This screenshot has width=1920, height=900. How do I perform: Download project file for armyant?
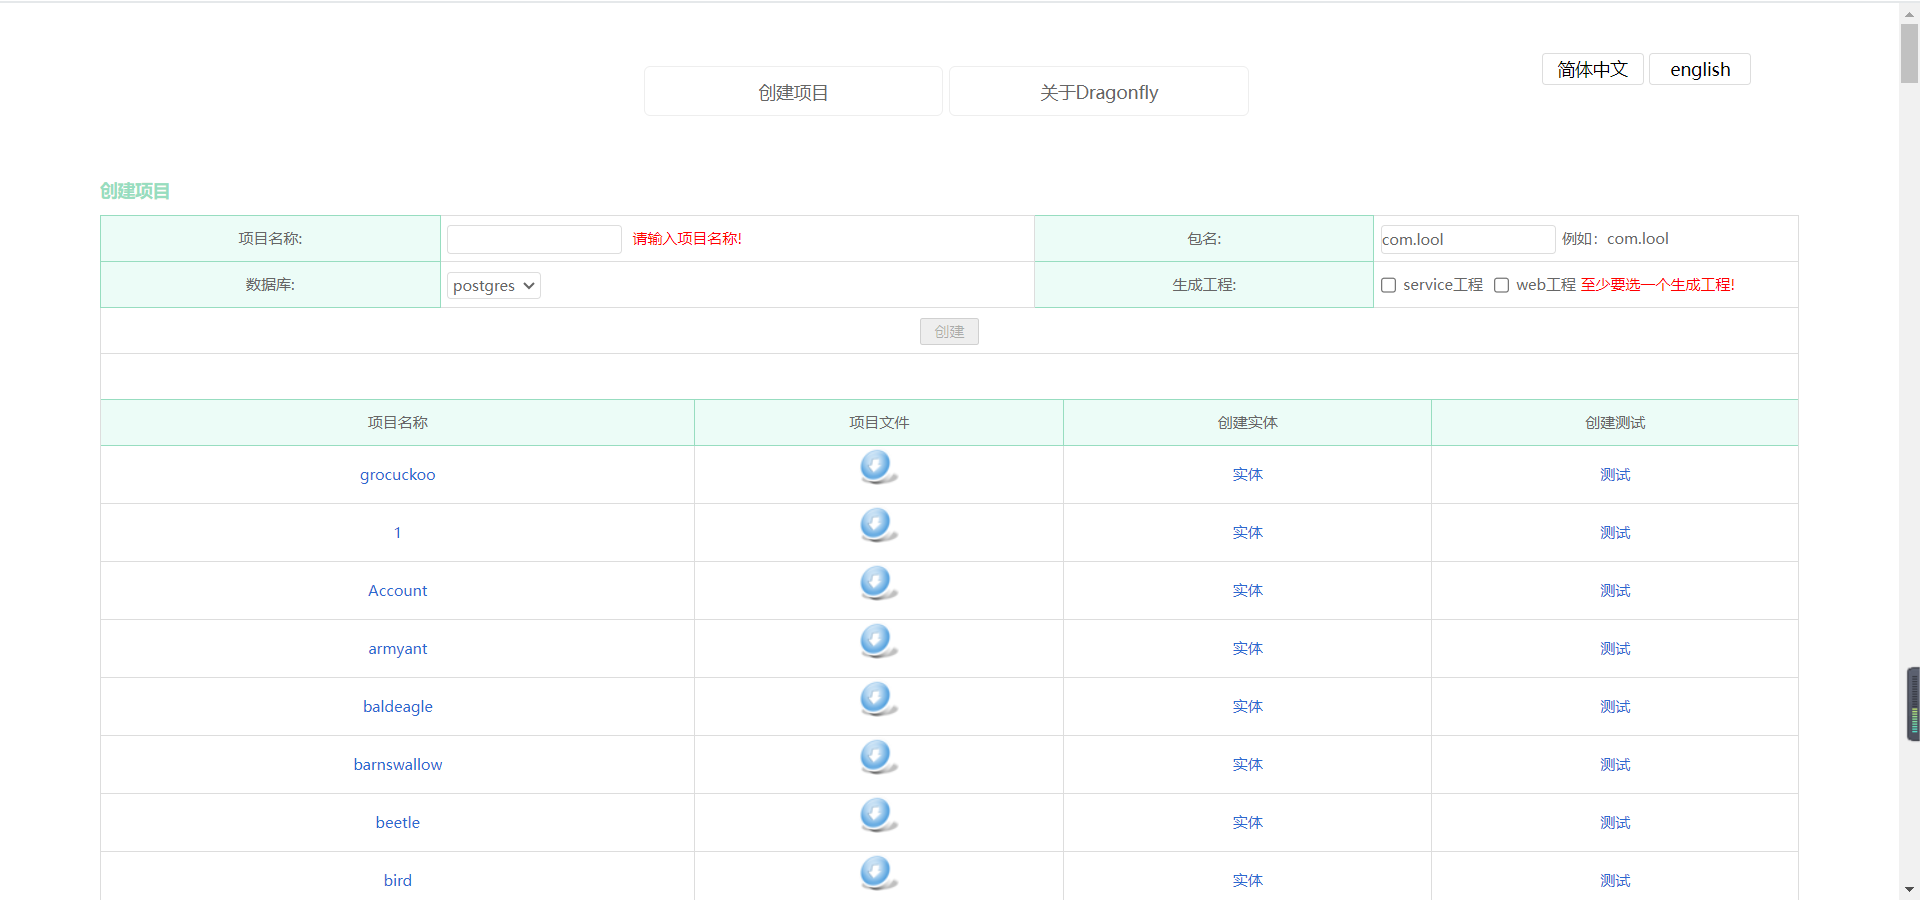pyautogui.click(x=878, y=641)
